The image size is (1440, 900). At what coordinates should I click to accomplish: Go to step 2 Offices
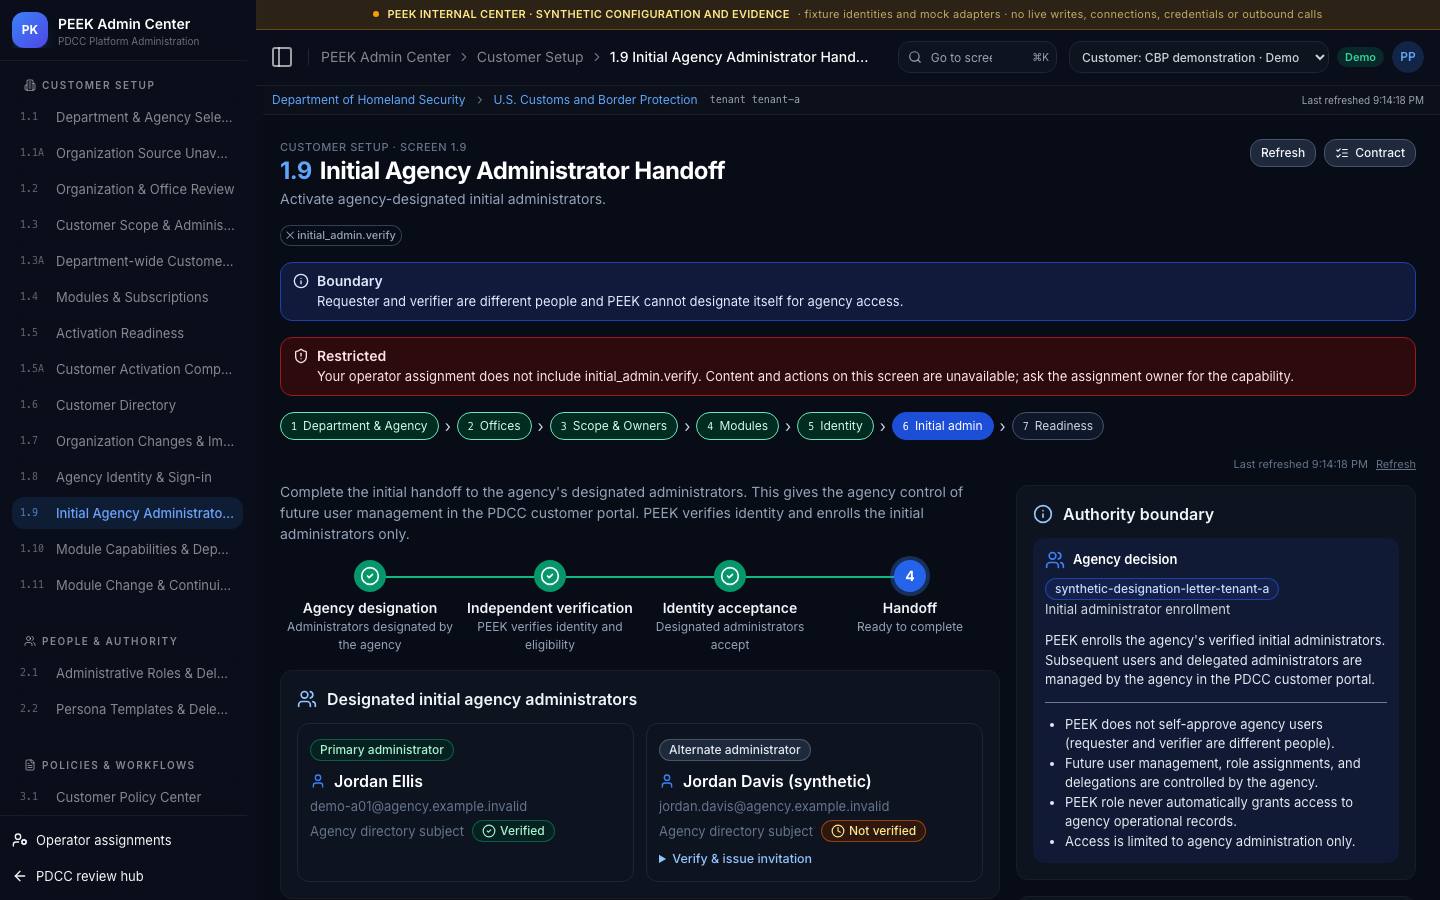tap(494, 426)
